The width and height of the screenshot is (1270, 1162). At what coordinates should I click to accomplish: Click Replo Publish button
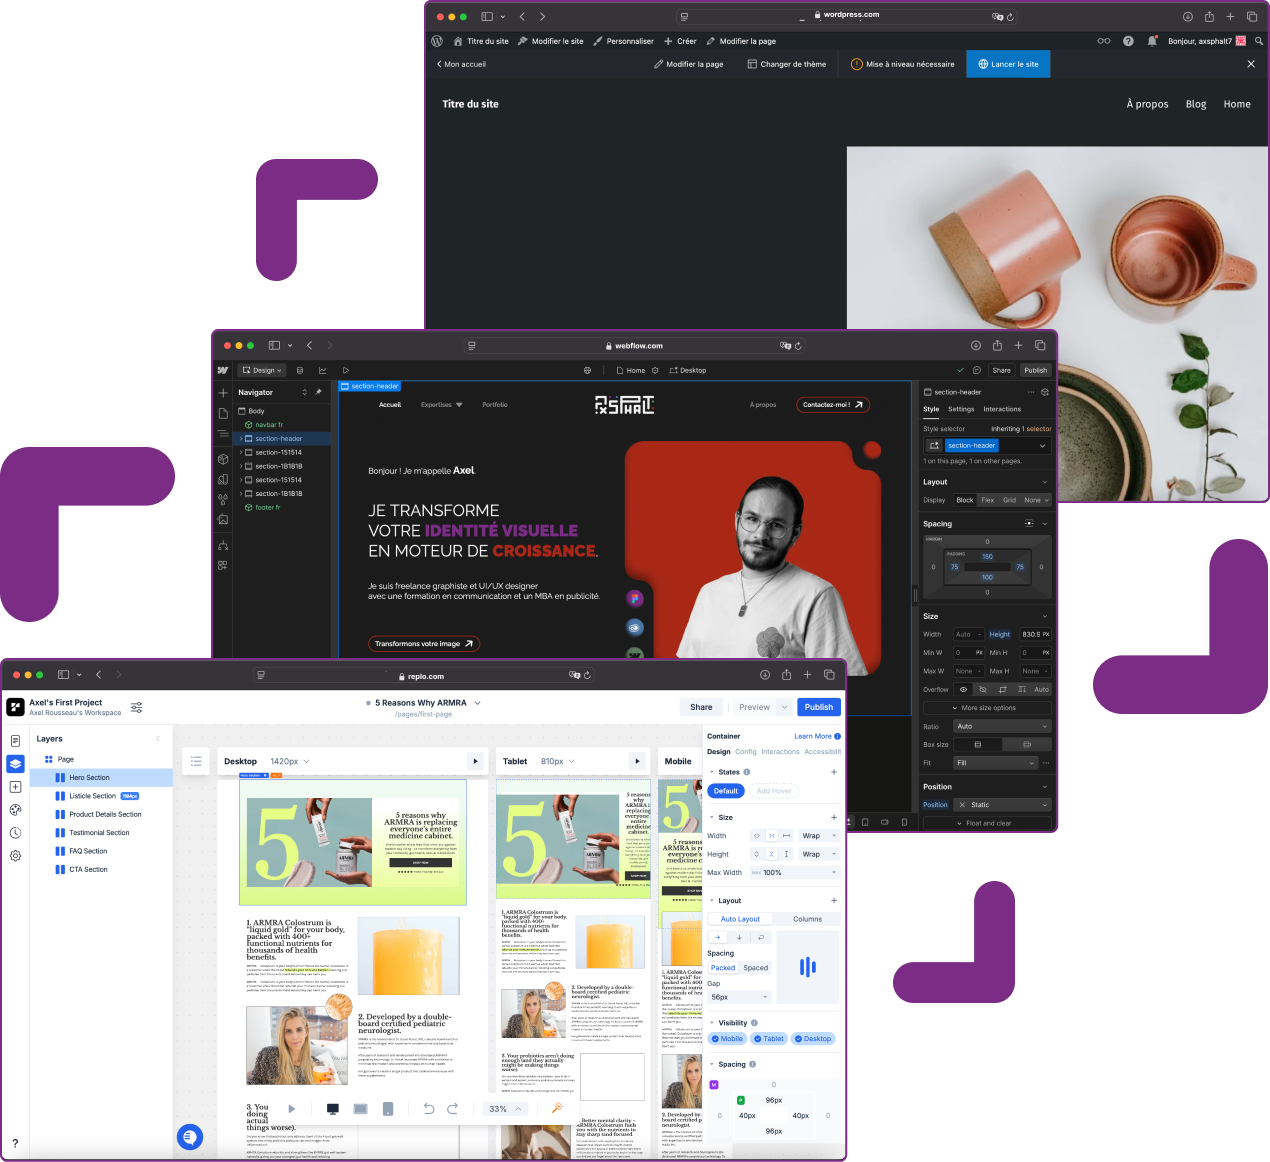(x=819, y=707)
